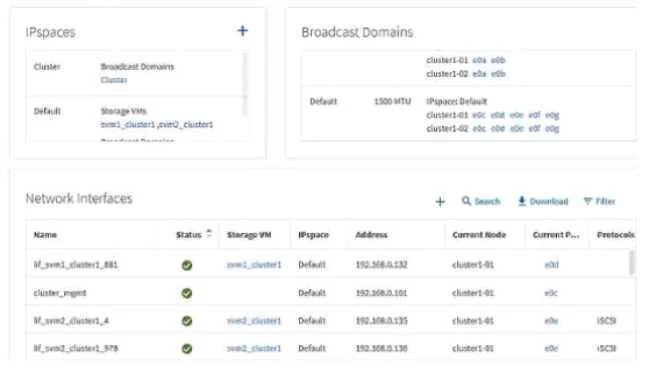Click the Address column header
The image size is (651, 372).
click(x=371, y=235)
